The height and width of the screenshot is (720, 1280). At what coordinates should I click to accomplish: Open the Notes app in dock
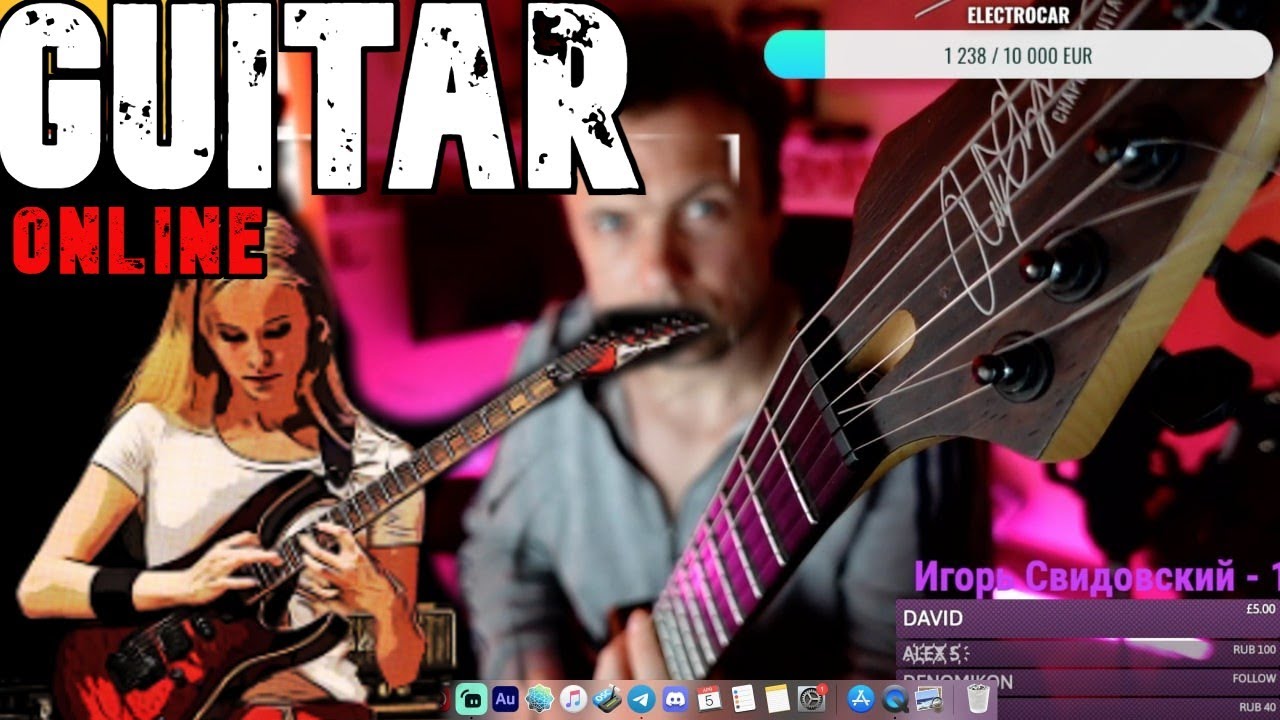point(777,700)
